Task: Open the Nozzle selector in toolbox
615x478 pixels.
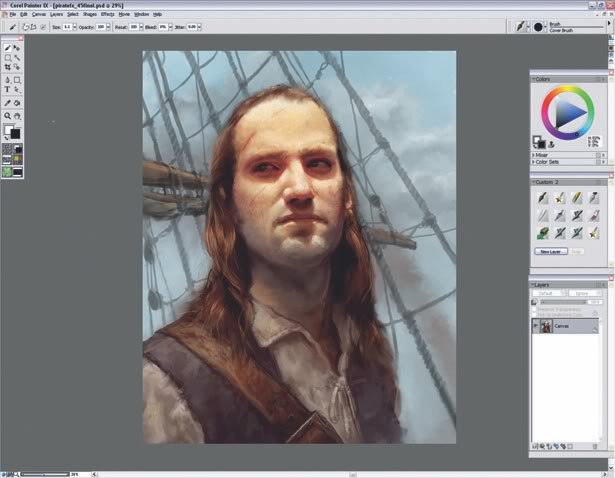Action: pos(18,172)
